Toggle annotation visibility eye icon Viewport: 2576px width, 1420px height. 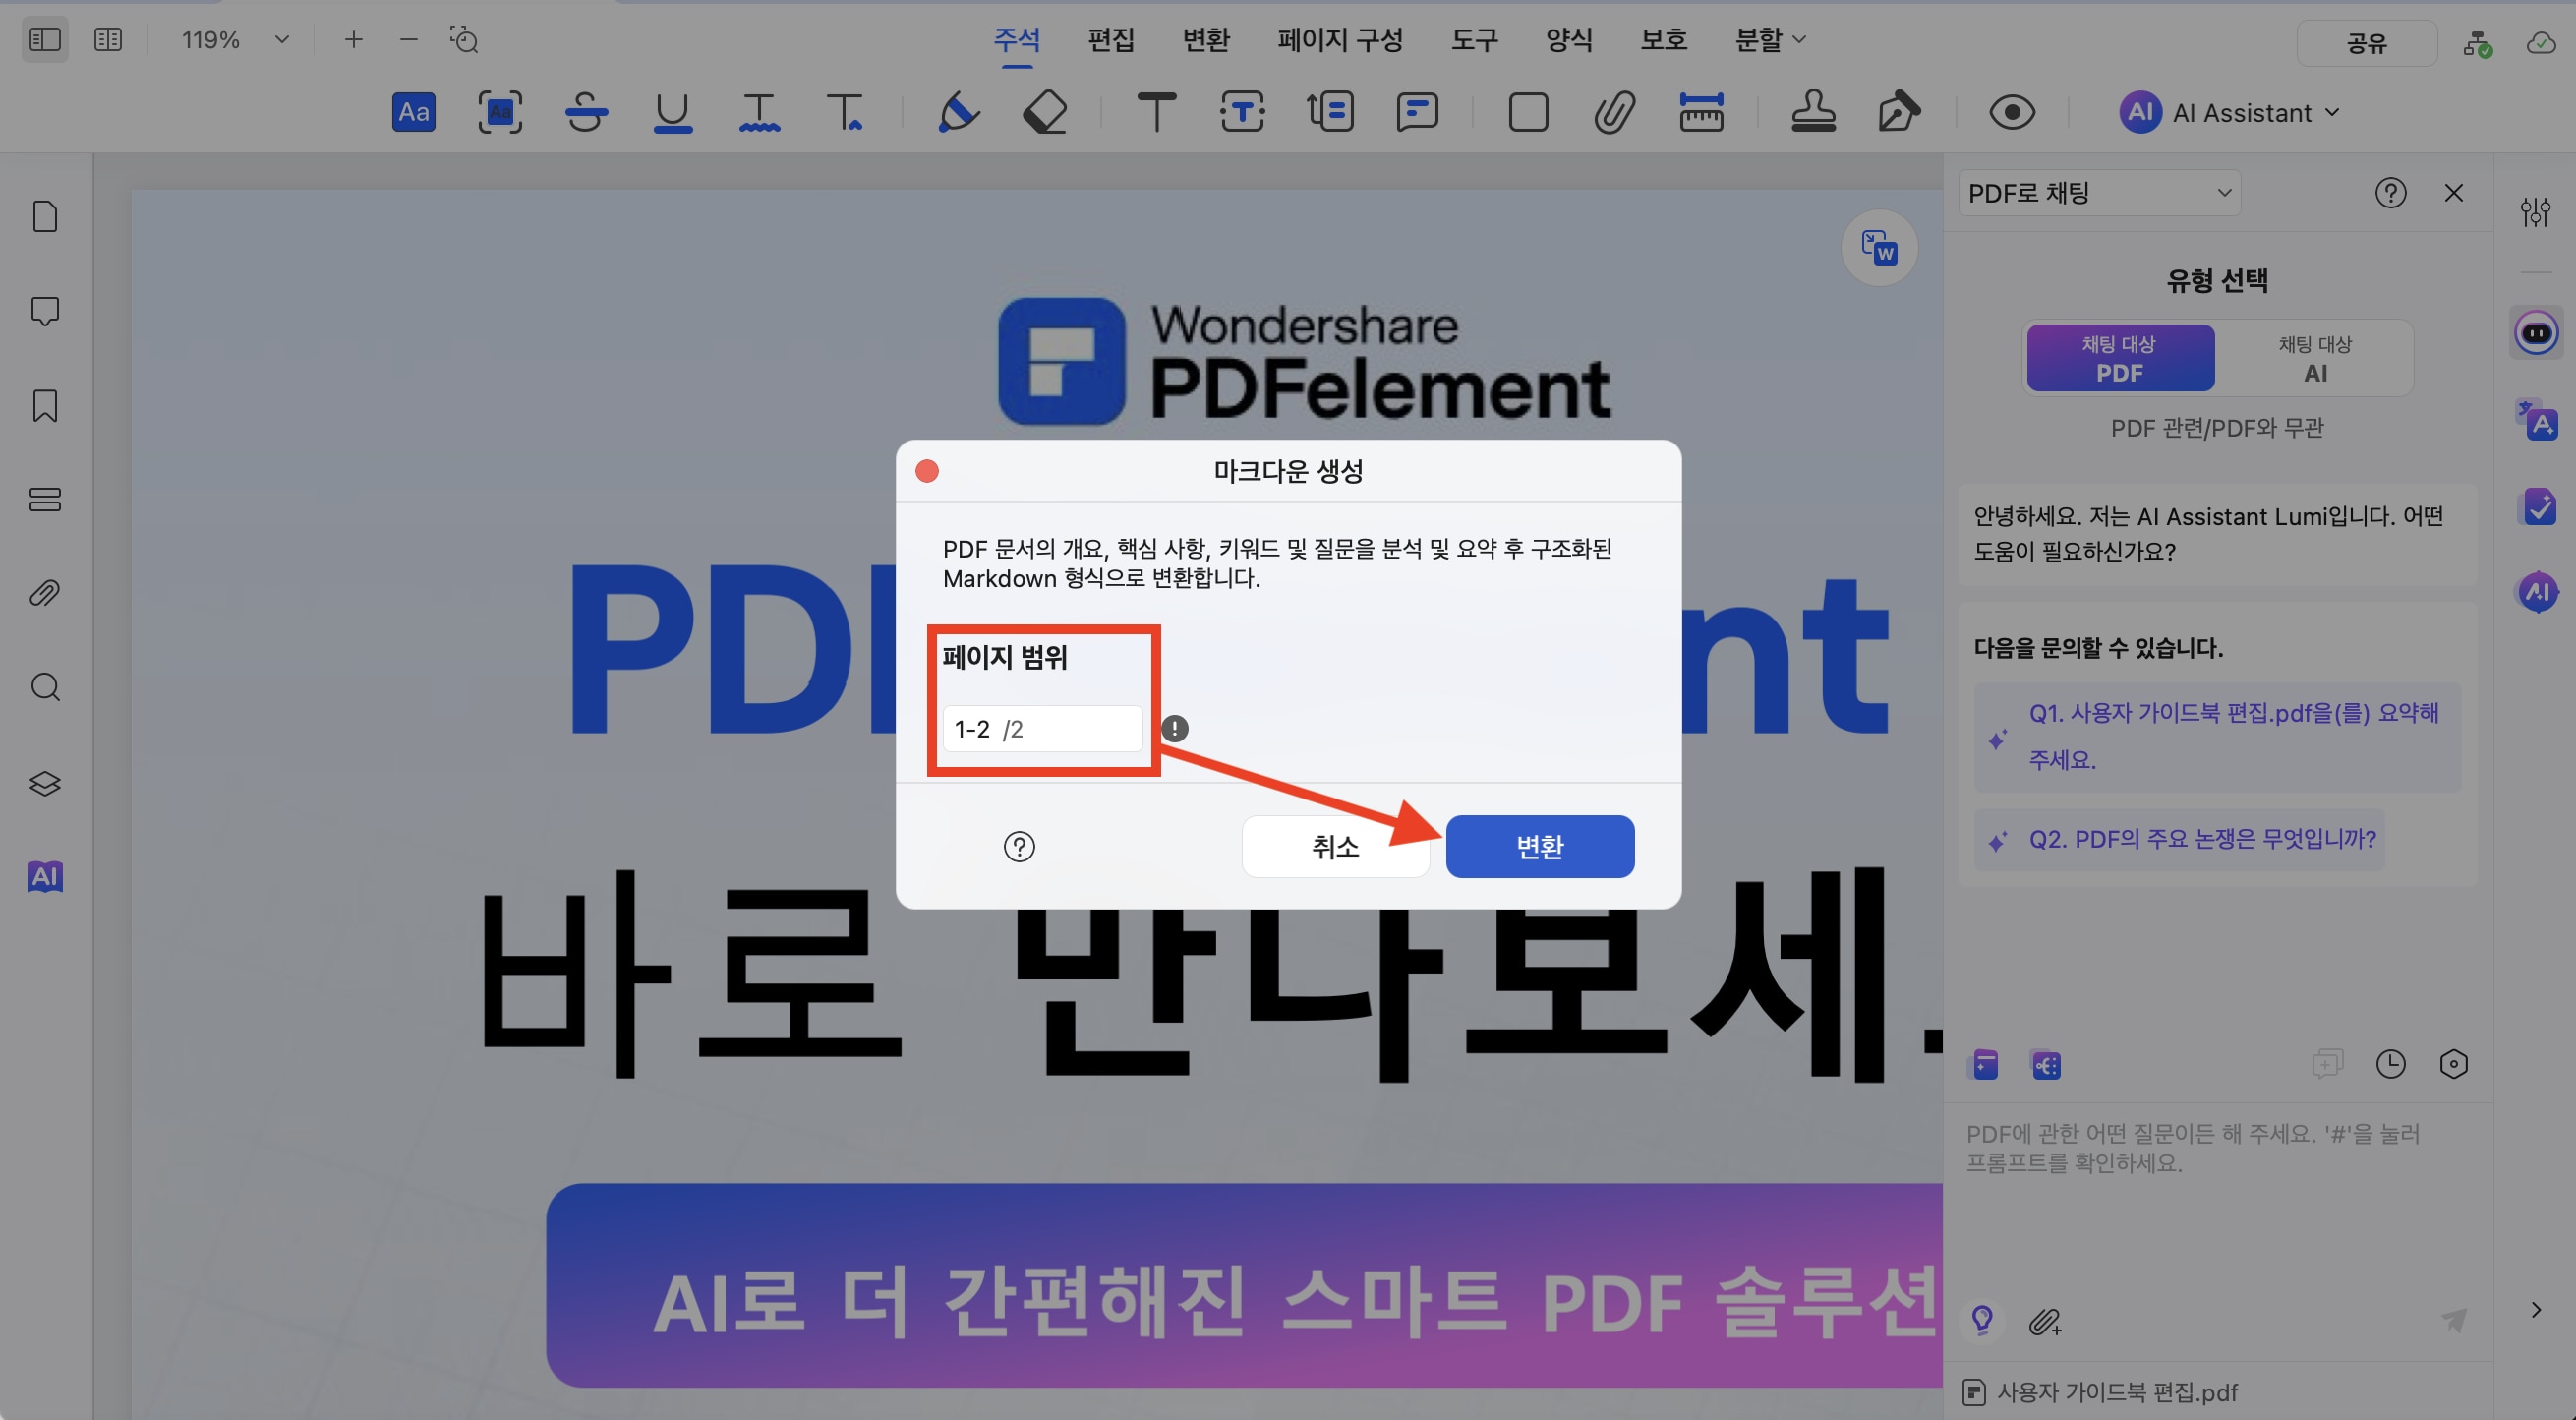(2012, 112)
